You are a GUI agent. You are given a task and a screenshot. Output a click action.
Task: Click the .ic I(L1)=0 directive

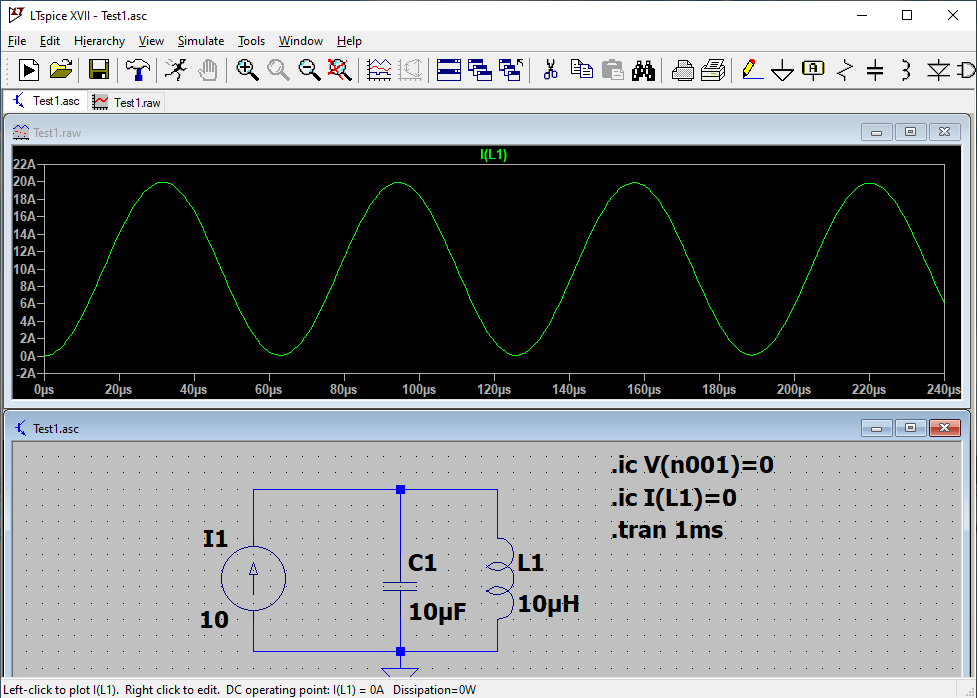pyautogui.click(x=674, y=498)
